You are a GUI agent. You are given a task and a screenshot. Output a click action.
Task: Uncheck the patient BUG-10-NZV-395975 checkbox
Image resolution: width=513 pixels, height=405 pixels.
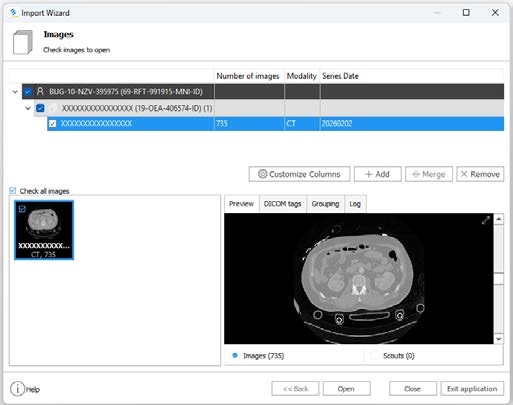point(28,91)
